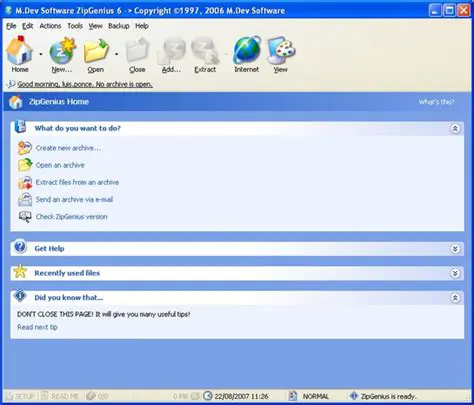This screenshot has width=474, height=405.
Task: Click the 0 MB size status text
Action: pyautogui.click(x=181, y=396)
